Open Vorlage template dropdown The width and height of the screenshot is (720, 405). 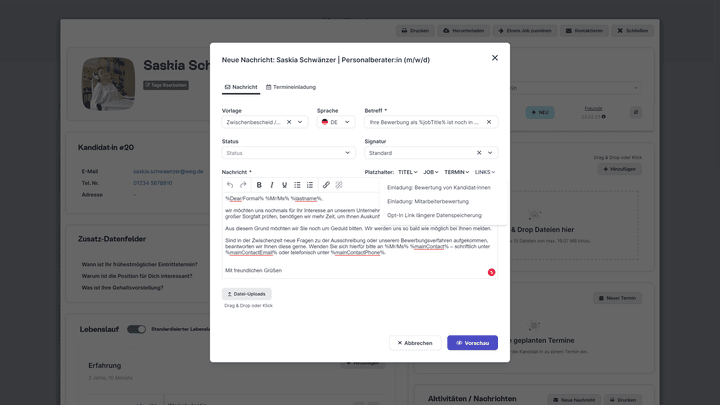[300, 122]
